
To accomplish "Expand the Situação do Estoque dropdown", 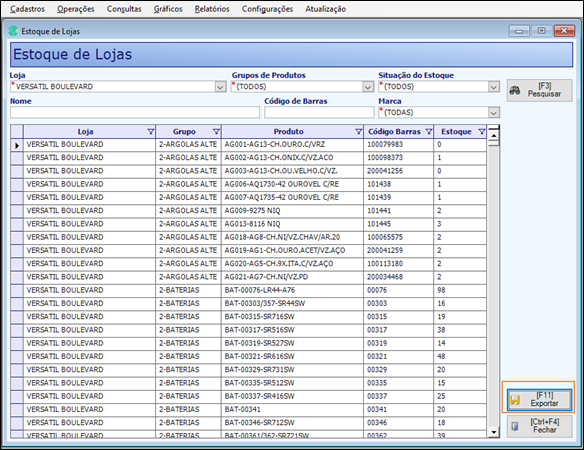I will [493, 87].
